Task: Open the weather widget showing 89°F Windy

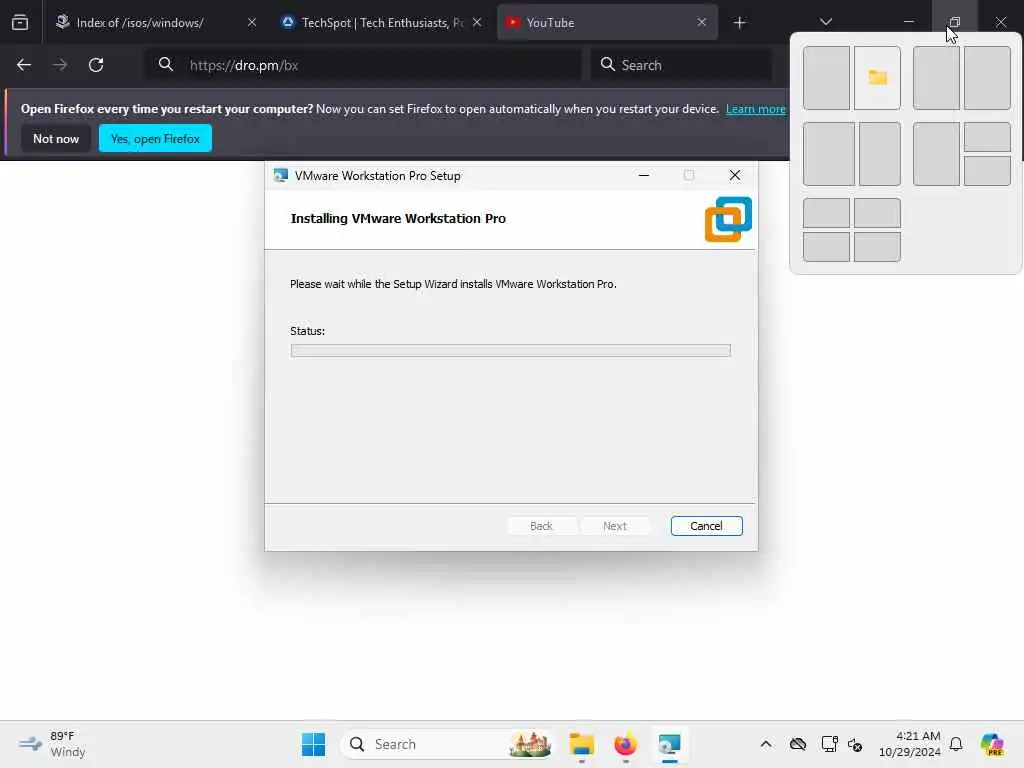Action: (52, 744)
